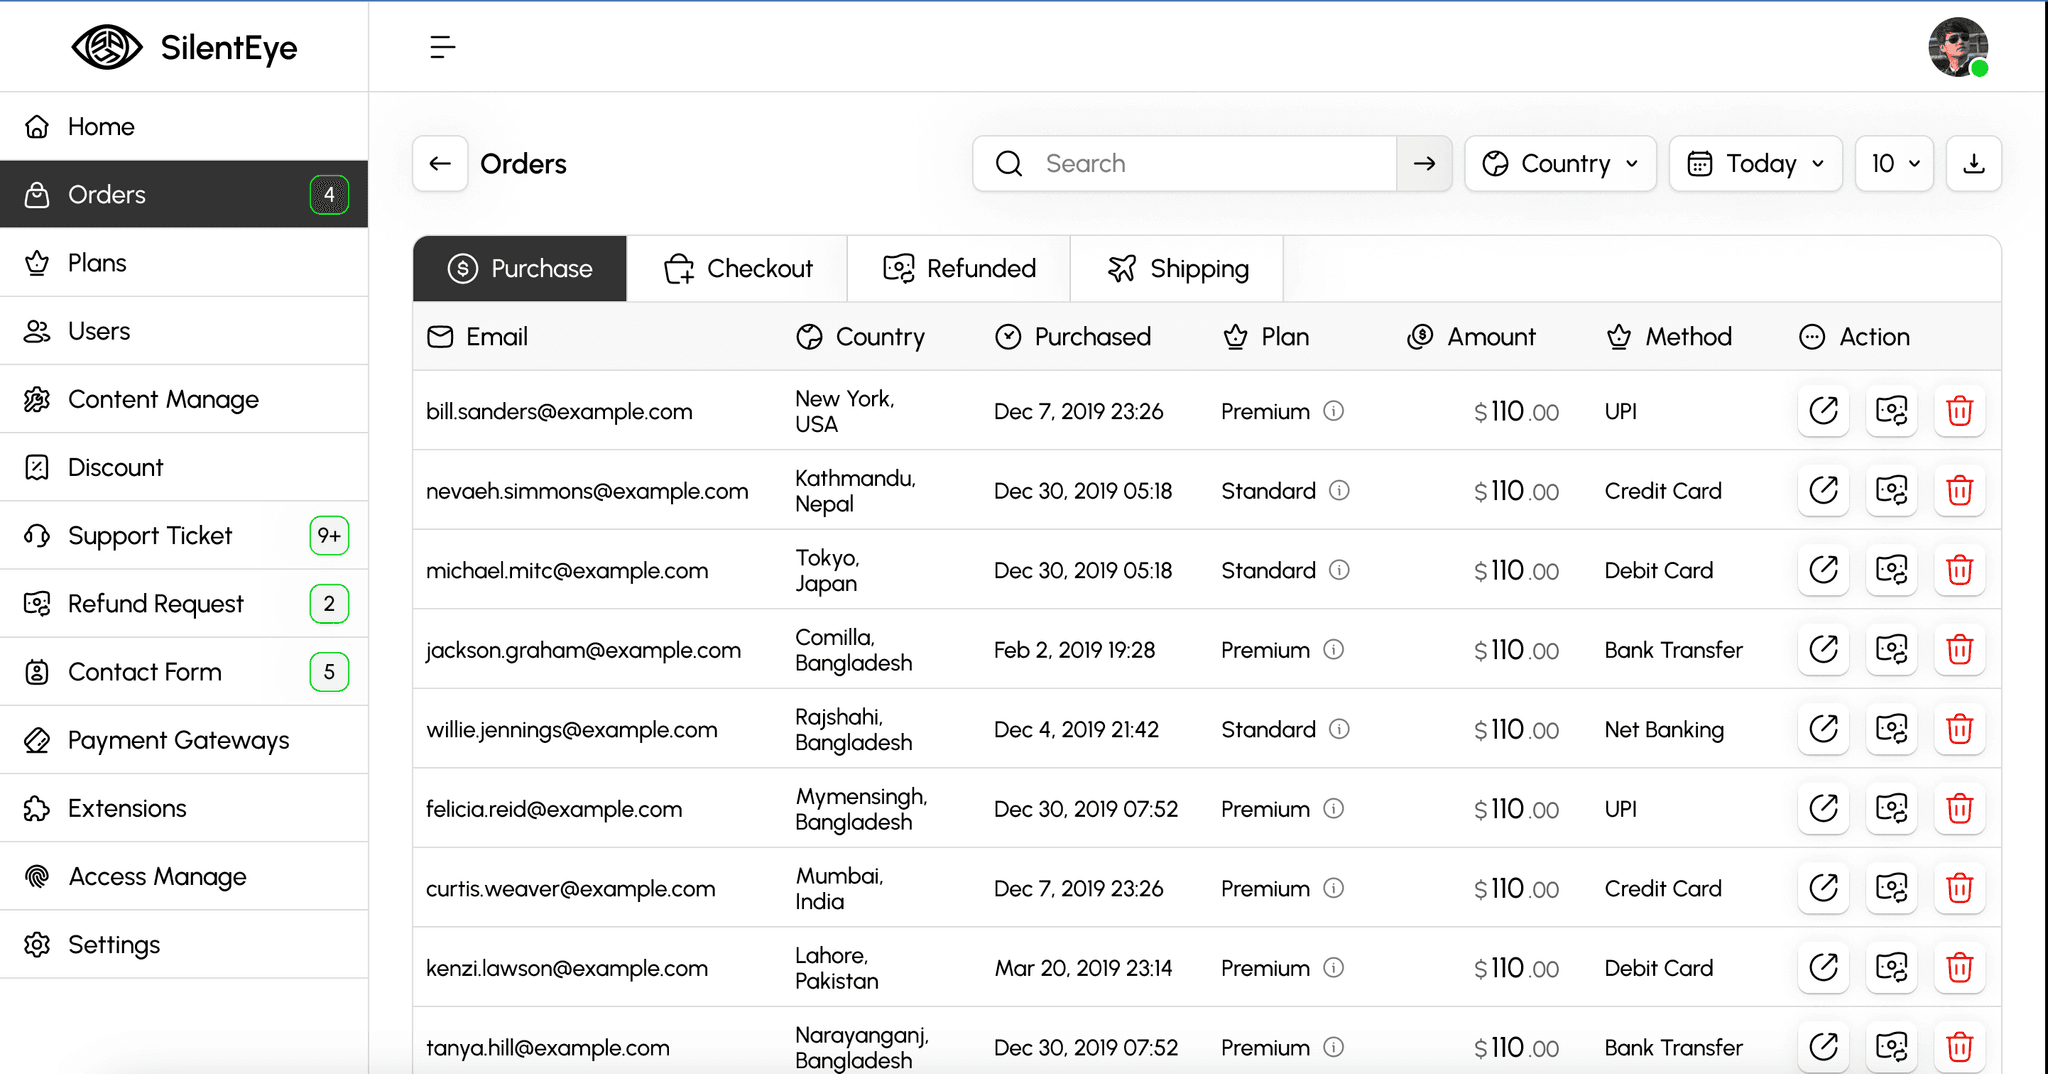This screenshot has height=1074, width=2048.
Task: Click into the Search input field
Action: (x=1185, y=163)
